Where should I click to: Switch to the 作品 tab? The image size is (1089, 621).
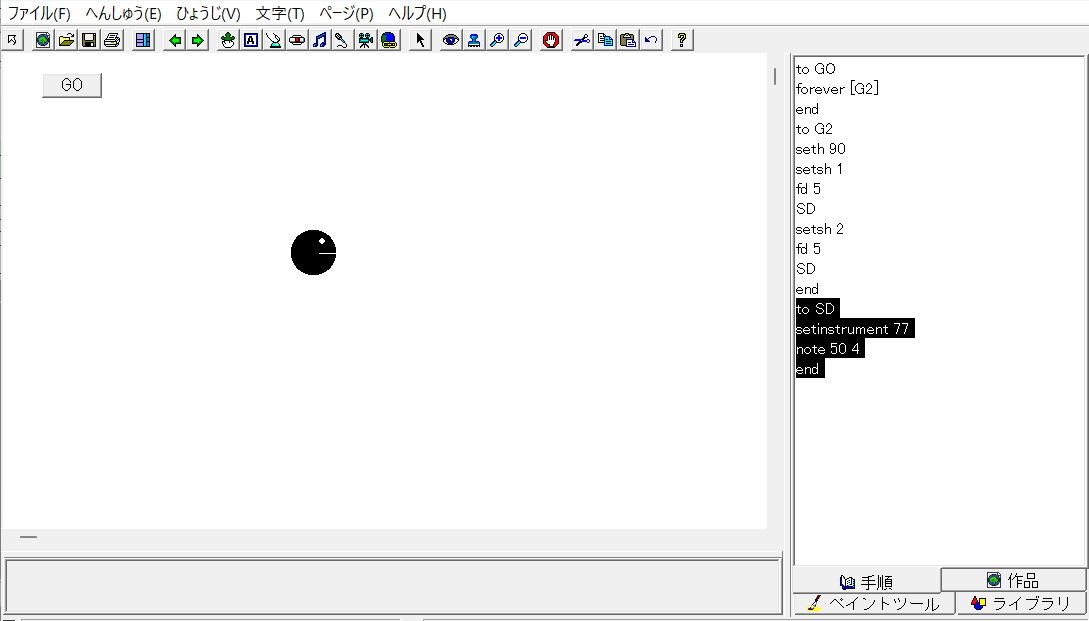coord(1013,579)
